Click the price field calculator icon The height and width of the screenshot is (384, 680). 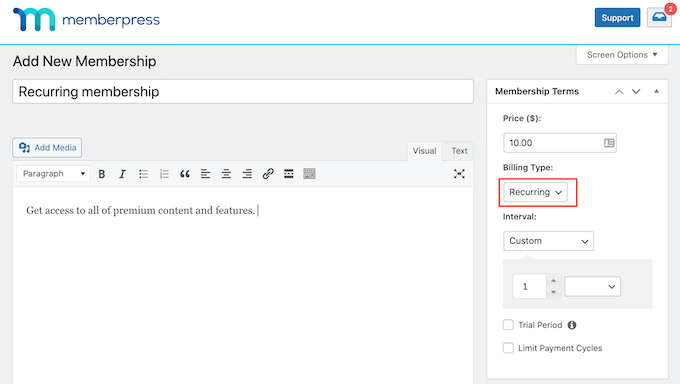point(609,143)
